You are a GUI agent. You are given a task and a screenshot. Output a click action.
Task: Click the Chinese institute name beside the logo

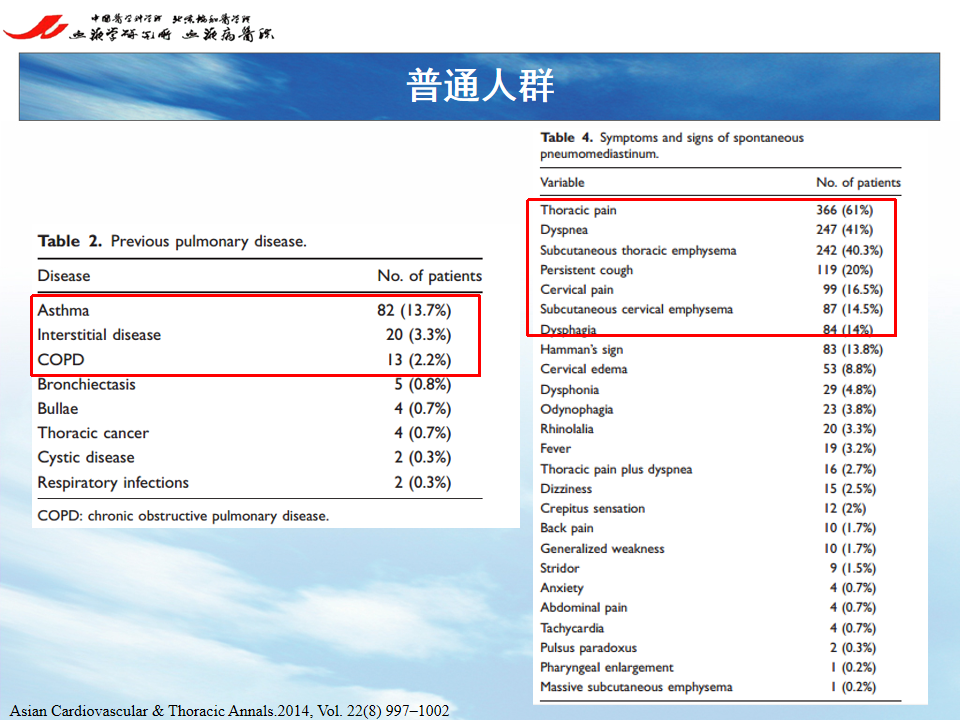(171, 28)
